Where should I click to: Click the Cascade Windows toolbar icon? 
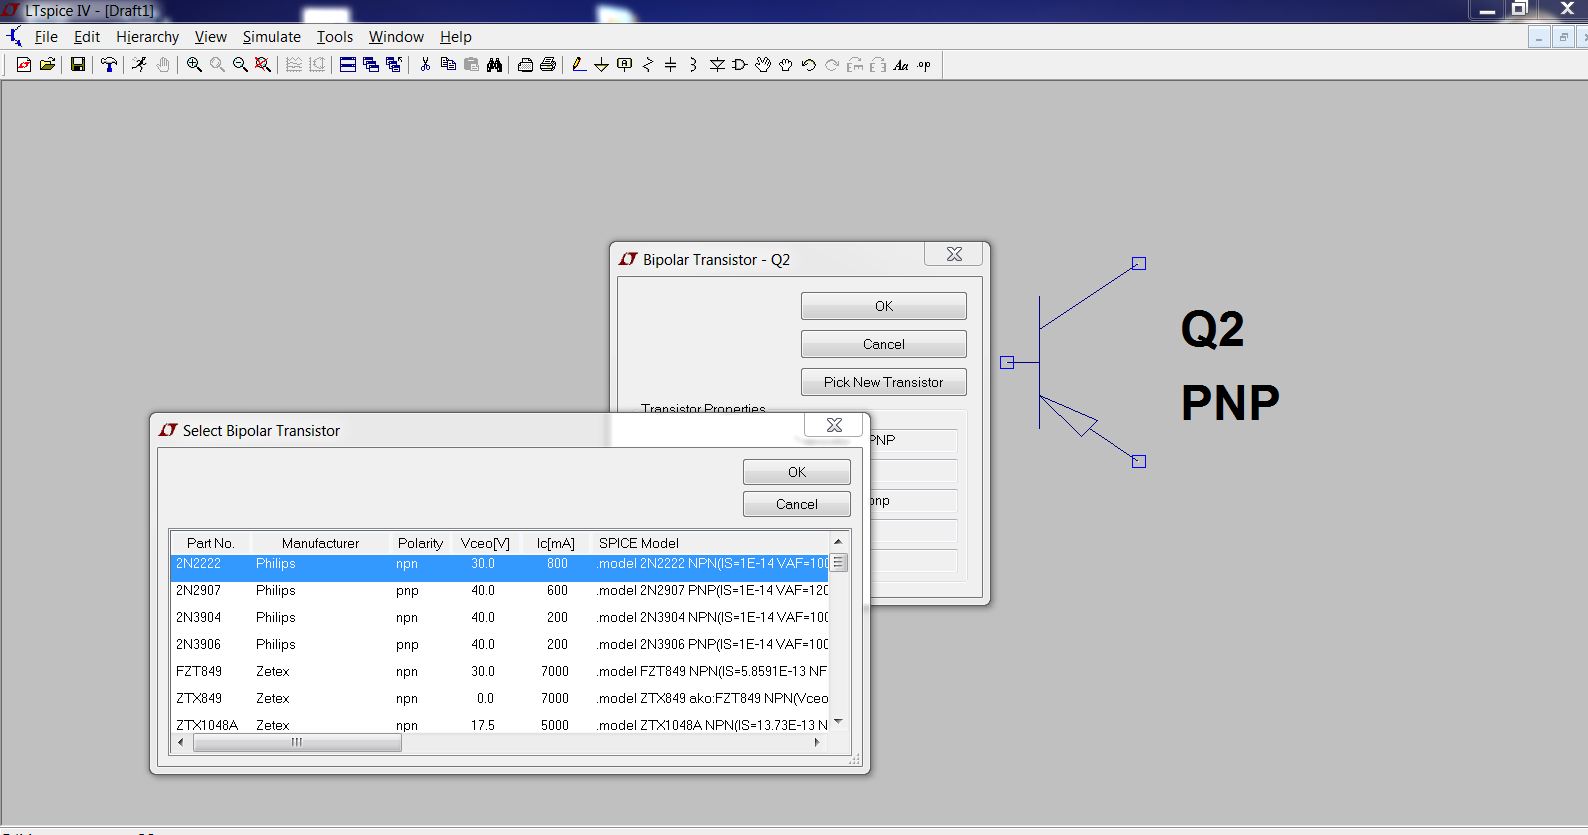click(x=371, y=65)
